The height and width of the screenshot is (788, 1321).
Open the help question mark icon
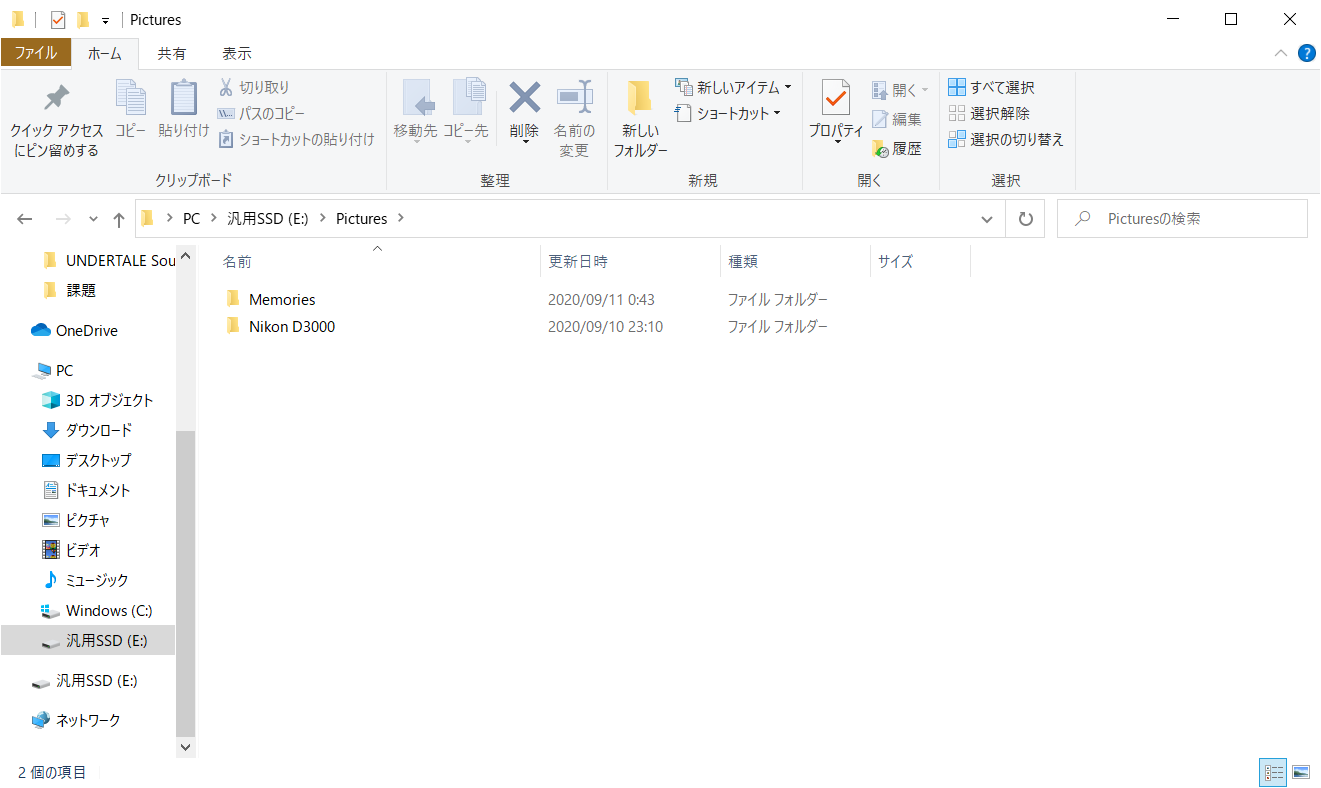tap(1306, 53)
